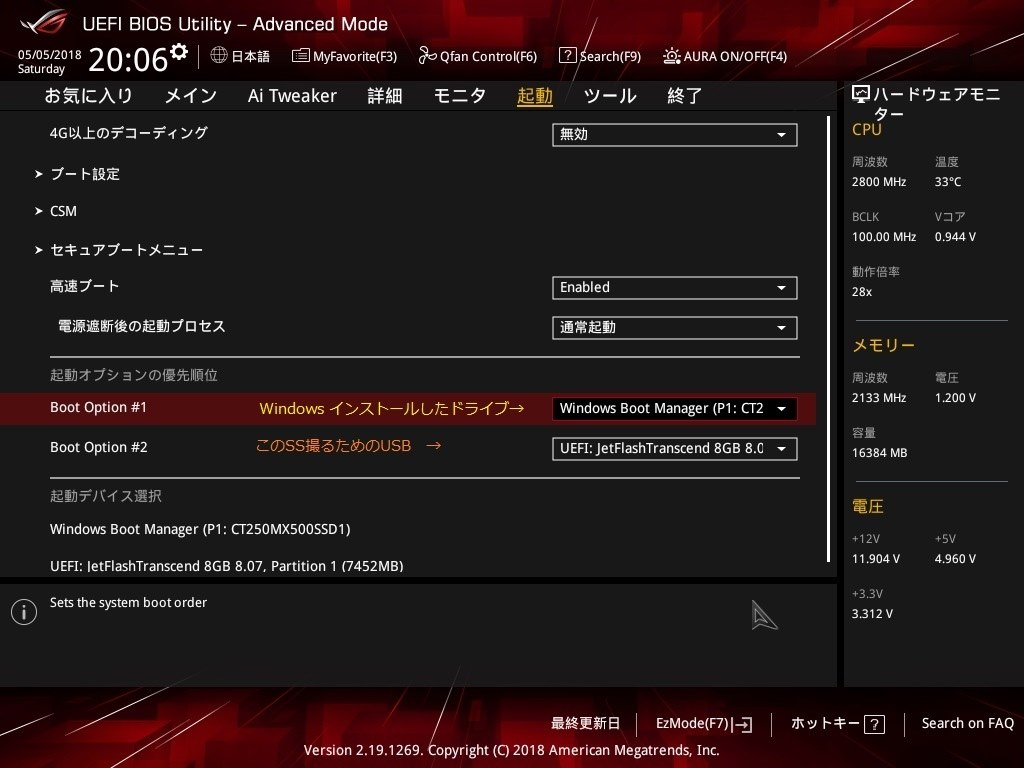This screenshot has height=768, width=1024.
Task: Open the 電源遮断後の起動プロセス dropdown
Action: coord(674,327)
